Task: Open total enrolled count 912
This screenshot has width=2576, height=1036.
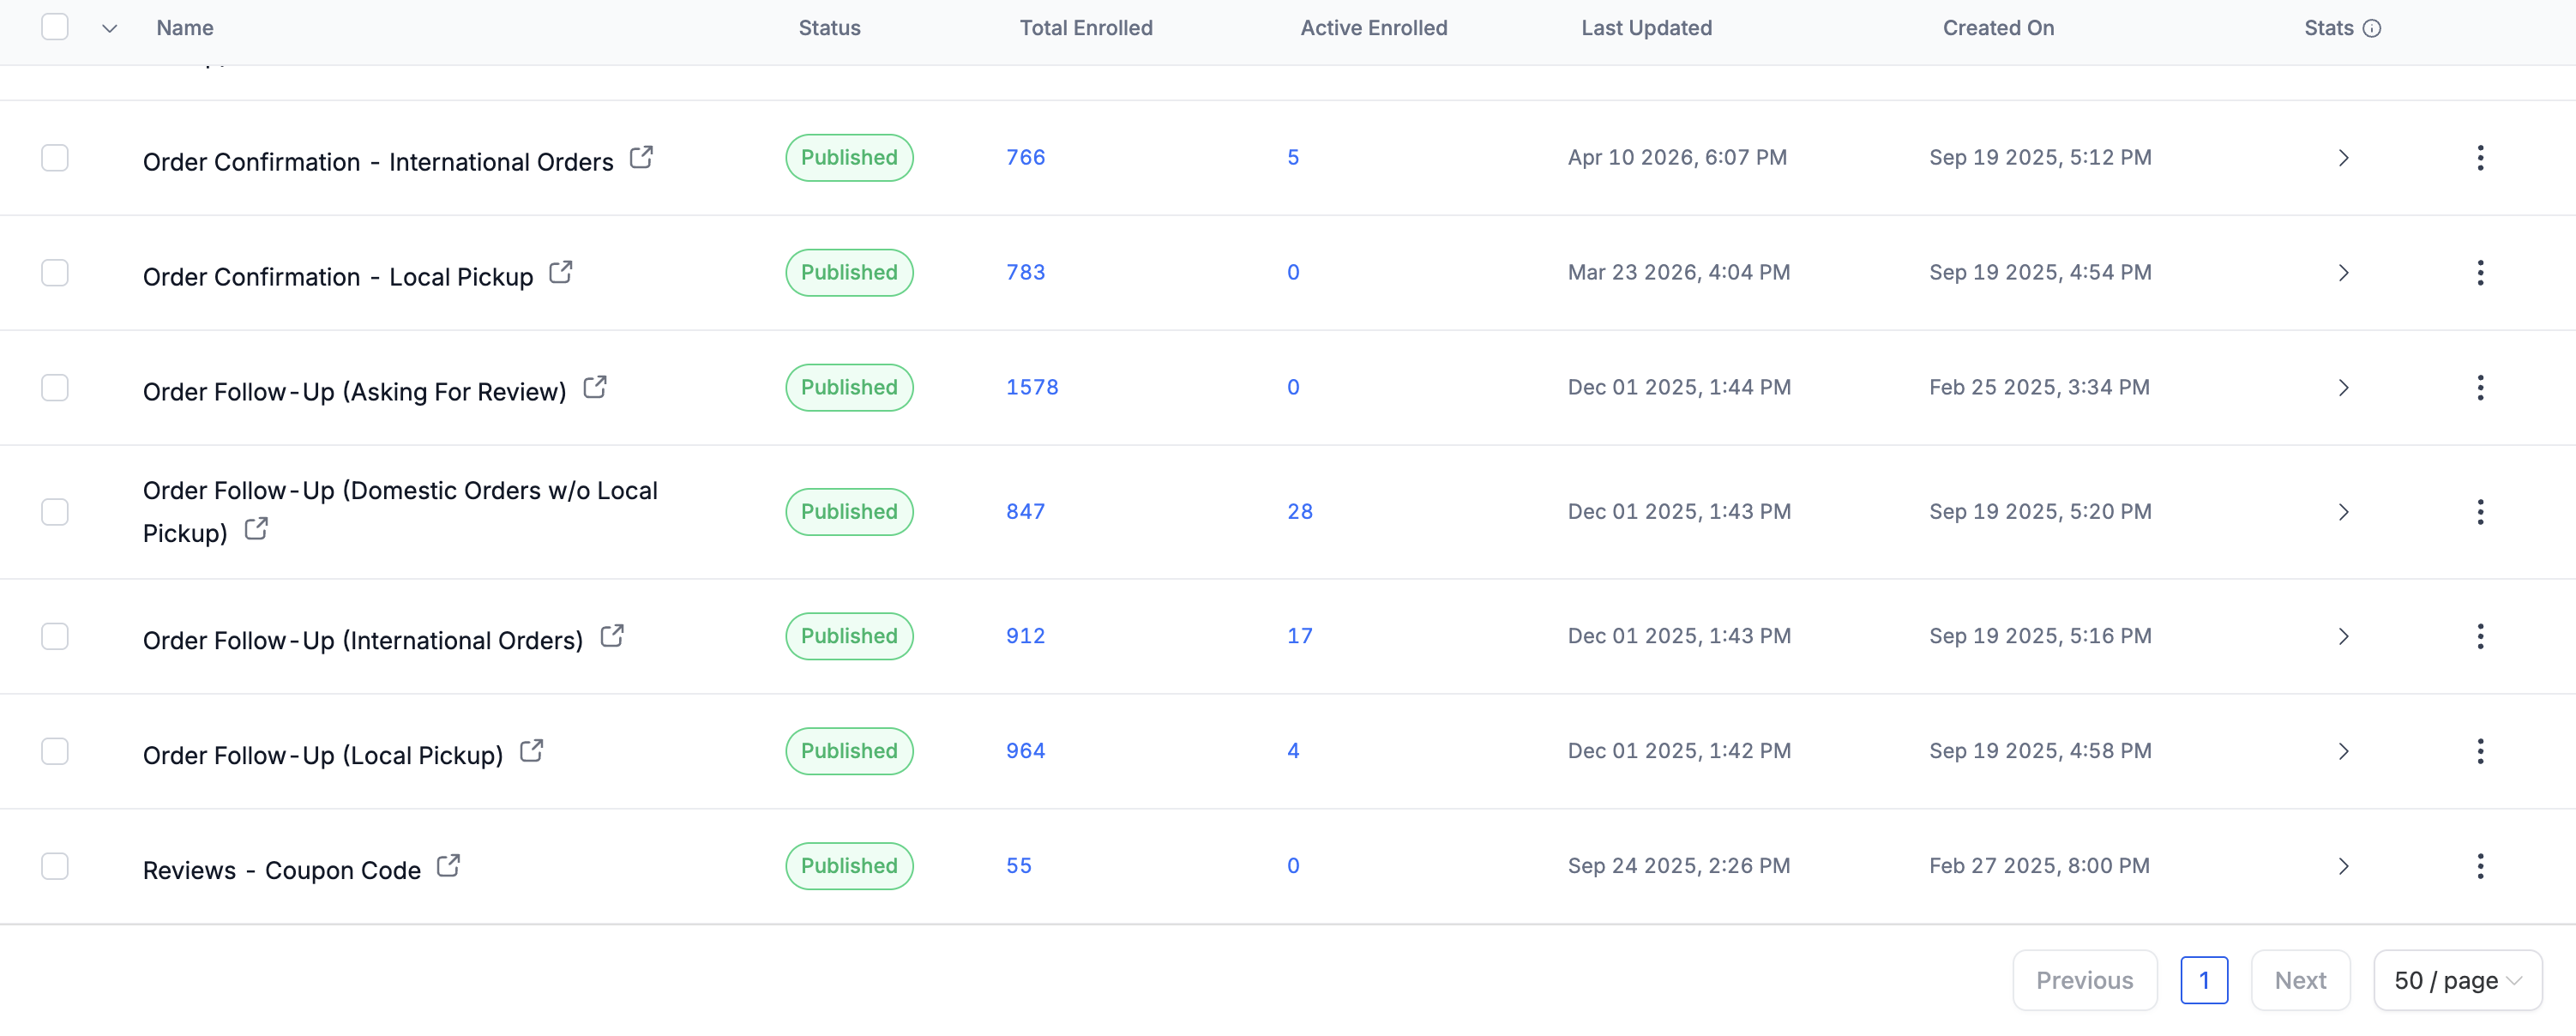Action: click(1025, 637)
